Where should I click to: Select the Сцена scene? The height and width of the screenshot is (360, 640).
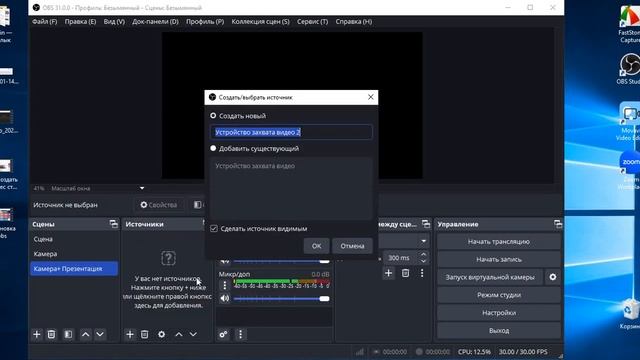(x=73, y=239)
